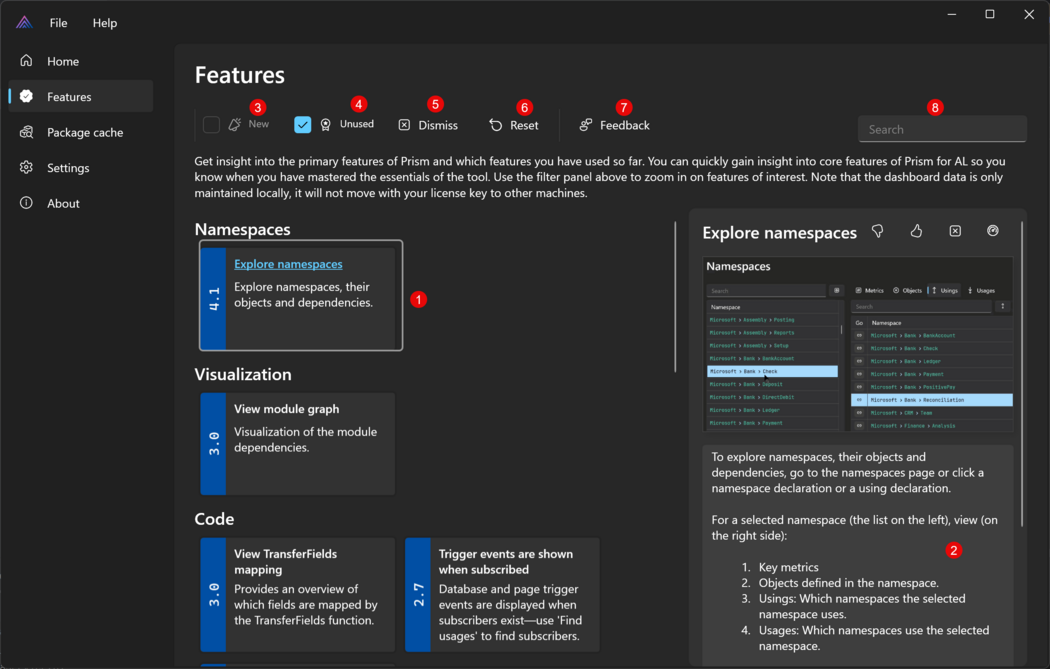Follow the Explore namespaces link
Viewport: 1050px width, 669px height.
click(x=288, y=264)
